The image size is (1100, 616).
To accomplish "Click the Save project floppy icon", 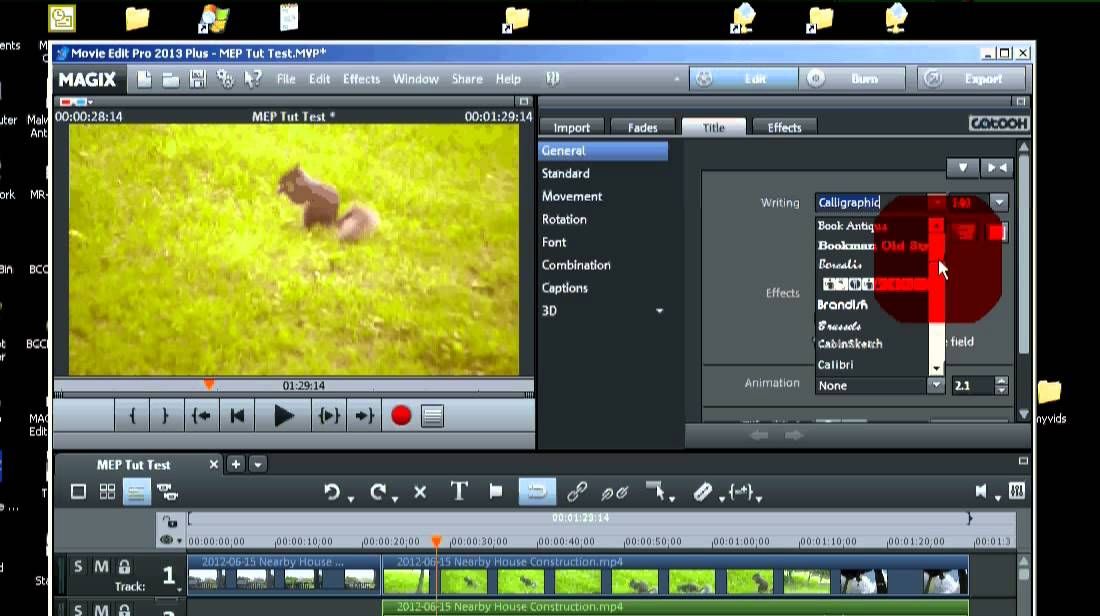I will (198, 79).
